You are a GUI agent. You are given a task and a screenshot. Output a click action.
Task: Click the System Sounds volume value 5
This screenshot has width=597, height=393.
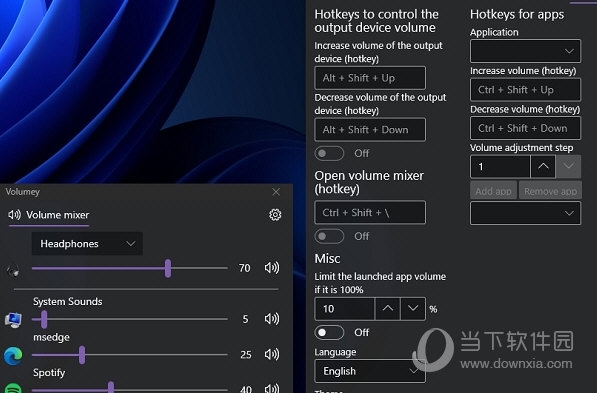[x=246, y=319]
